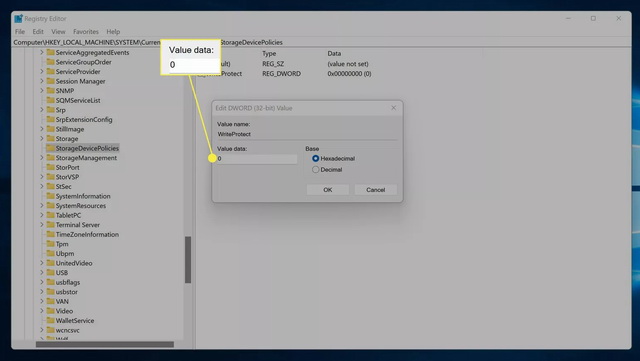
Task: Expand the SNMP tree node
Action: 42,91
